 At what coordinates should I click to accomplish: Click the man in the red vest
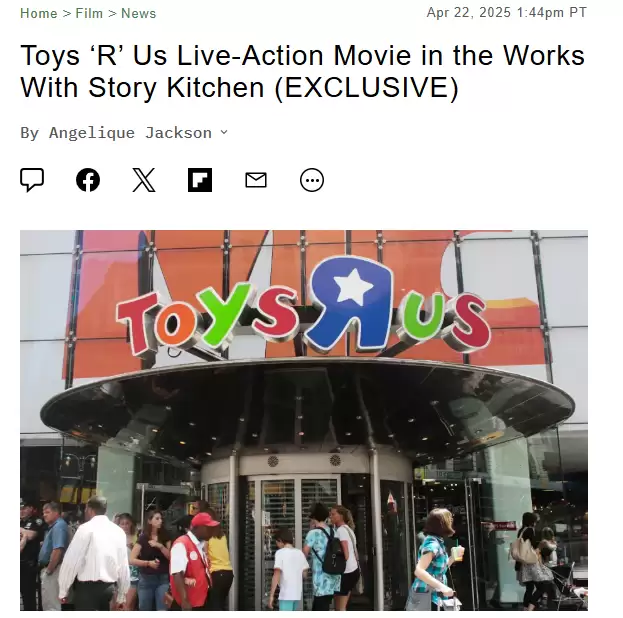tap(192, 564)
